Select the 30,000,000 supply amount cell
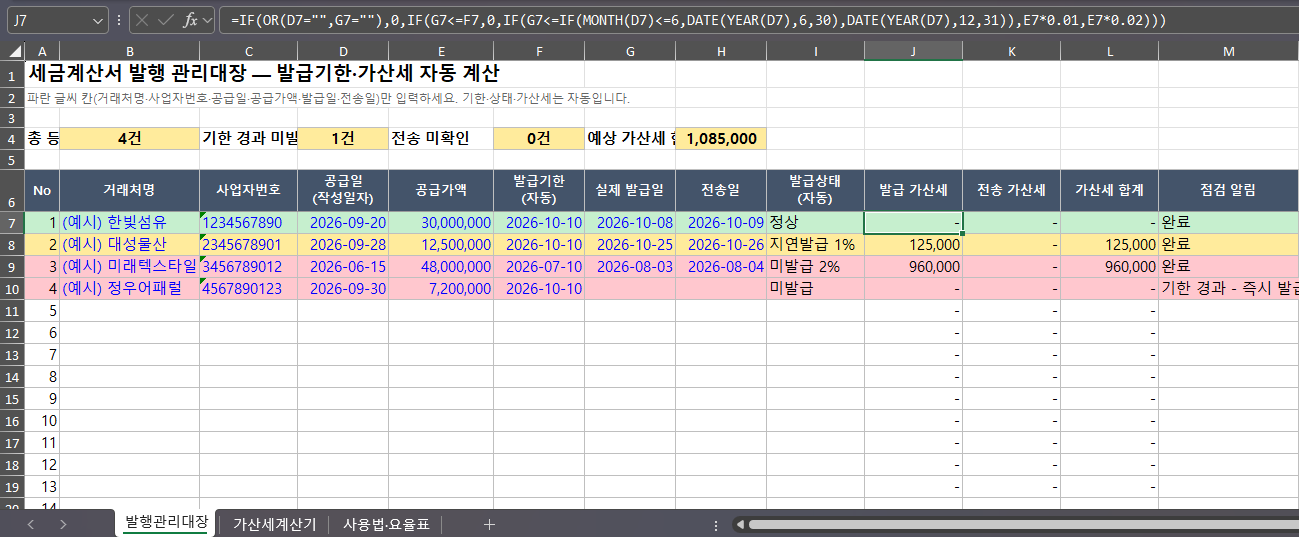 (441, 222)
